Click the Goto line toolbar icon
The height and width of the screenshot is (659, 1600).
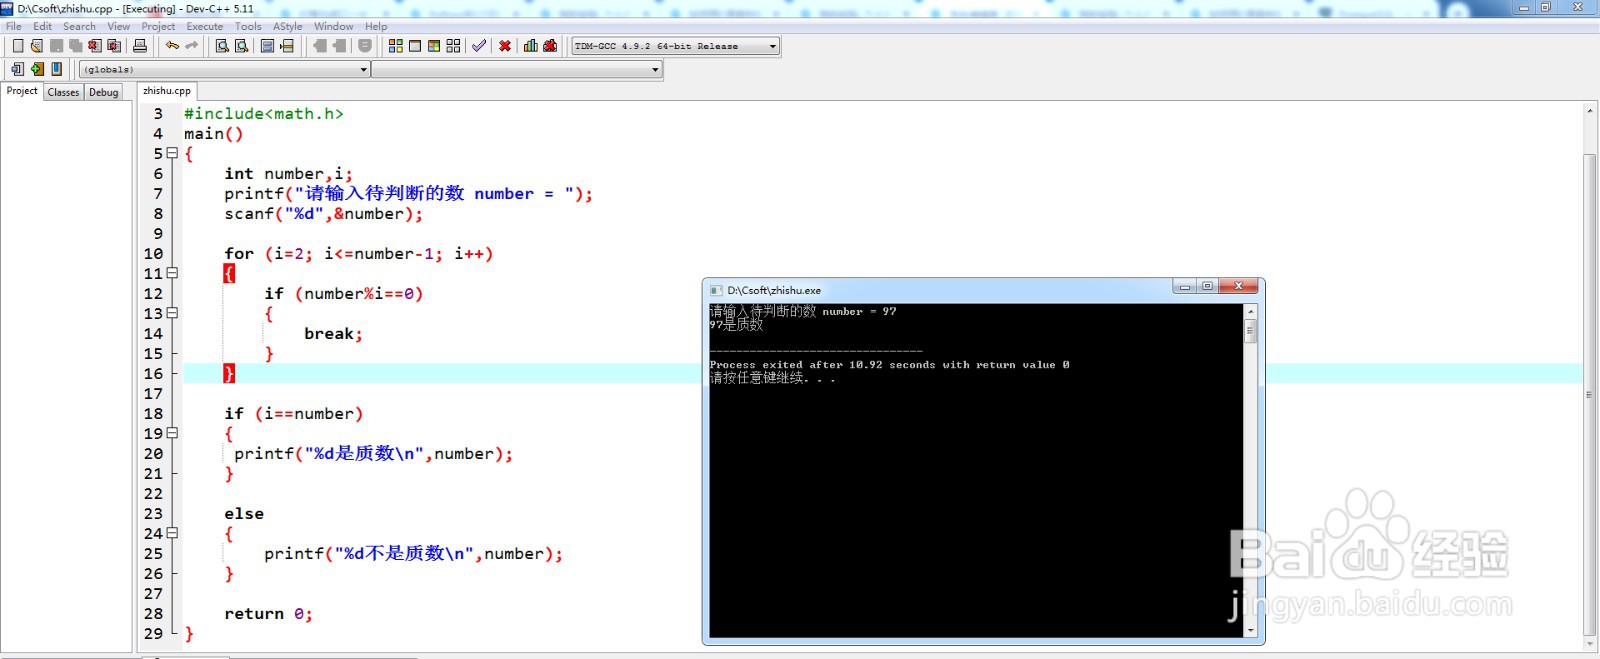[287, 46]
